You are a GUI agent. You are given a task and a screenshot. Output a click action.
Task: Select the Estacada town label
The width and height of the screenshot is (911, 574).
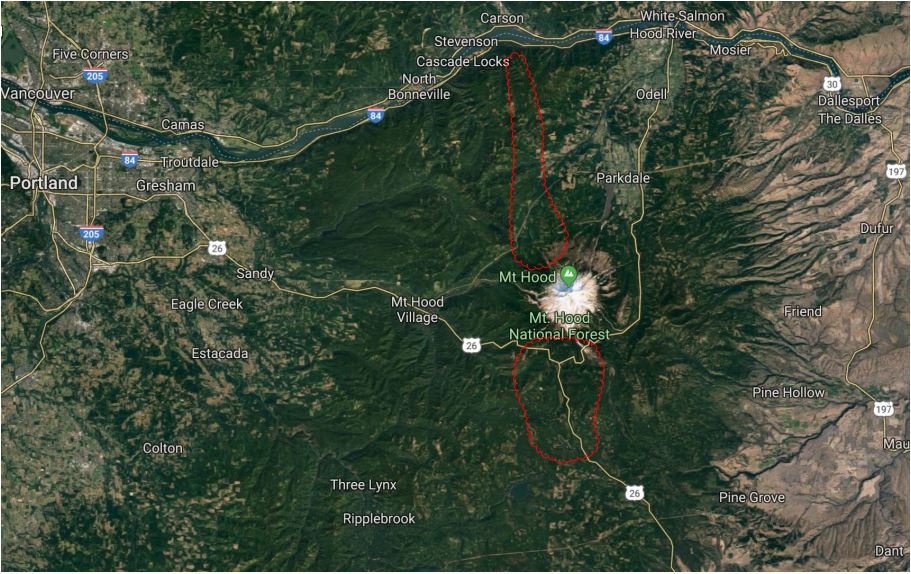coord(220,353)
